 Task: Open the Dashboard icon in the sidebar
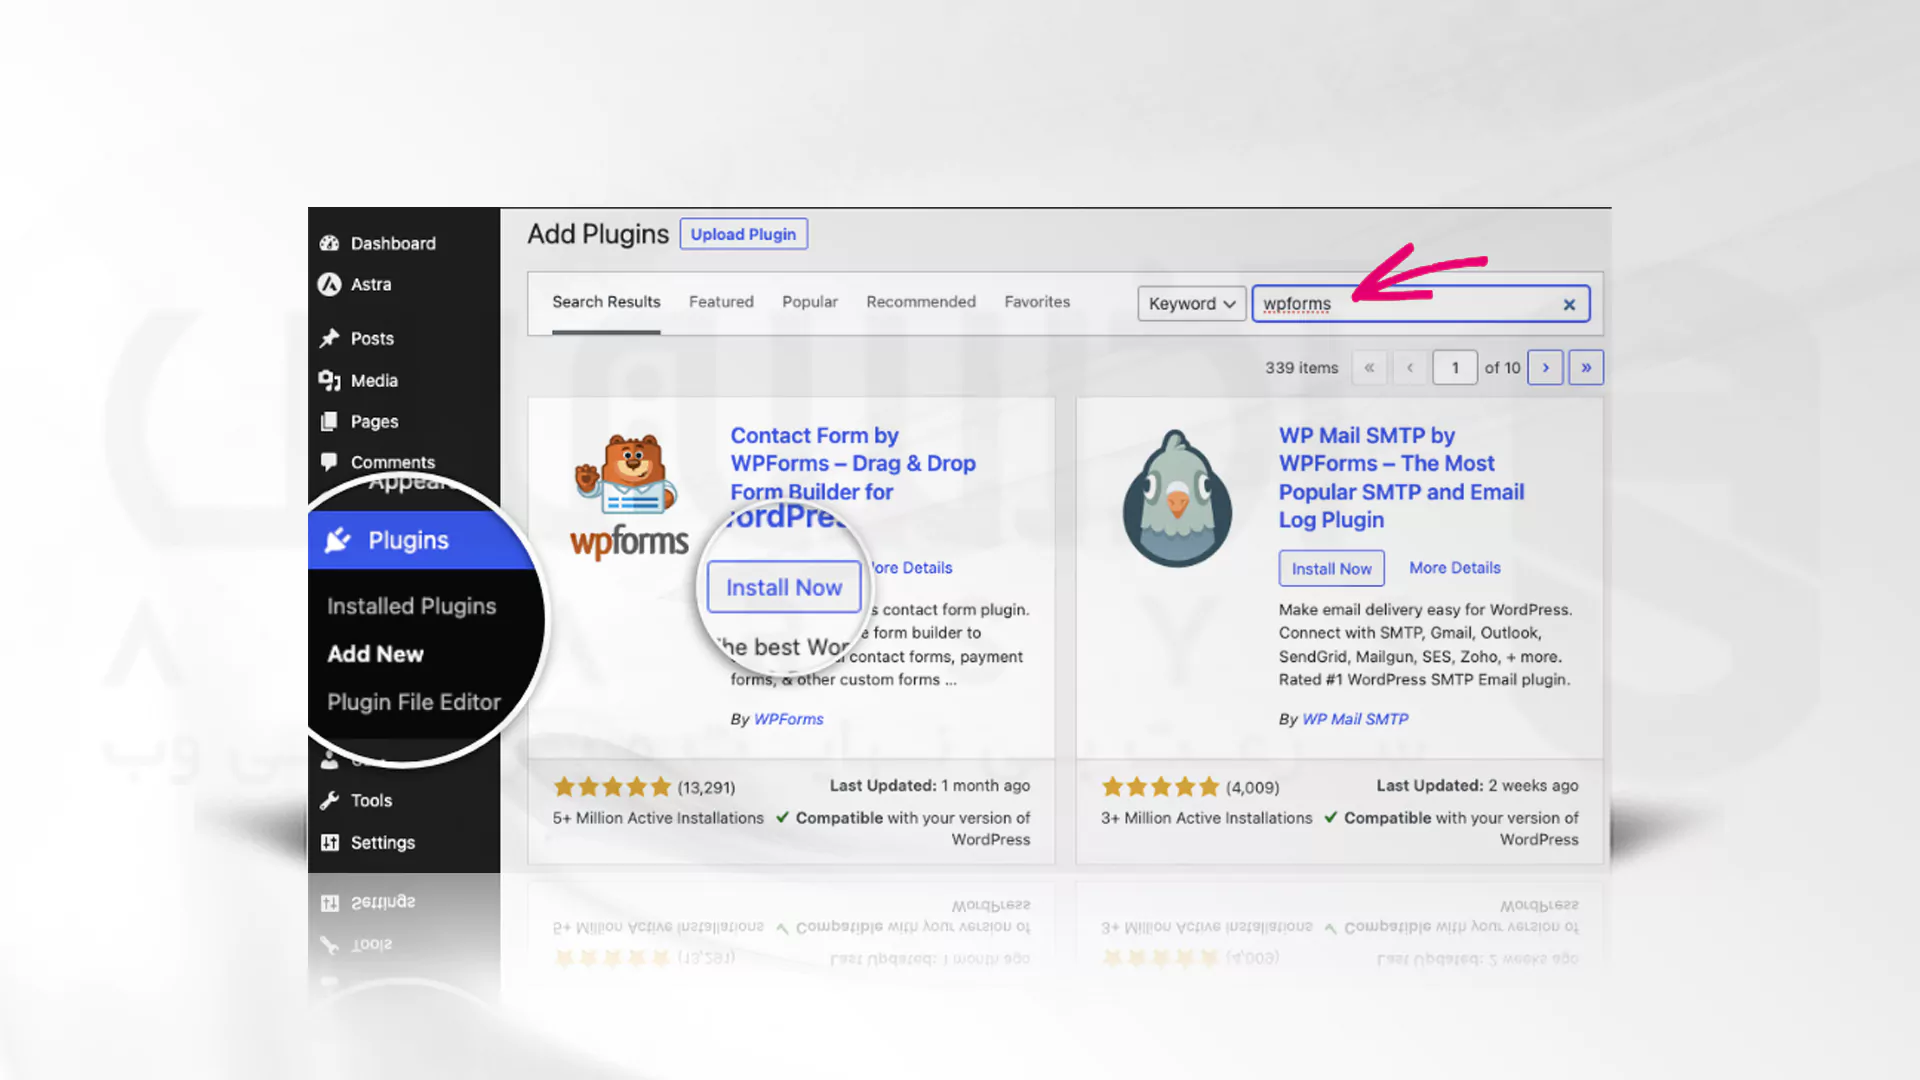[329, 243]
